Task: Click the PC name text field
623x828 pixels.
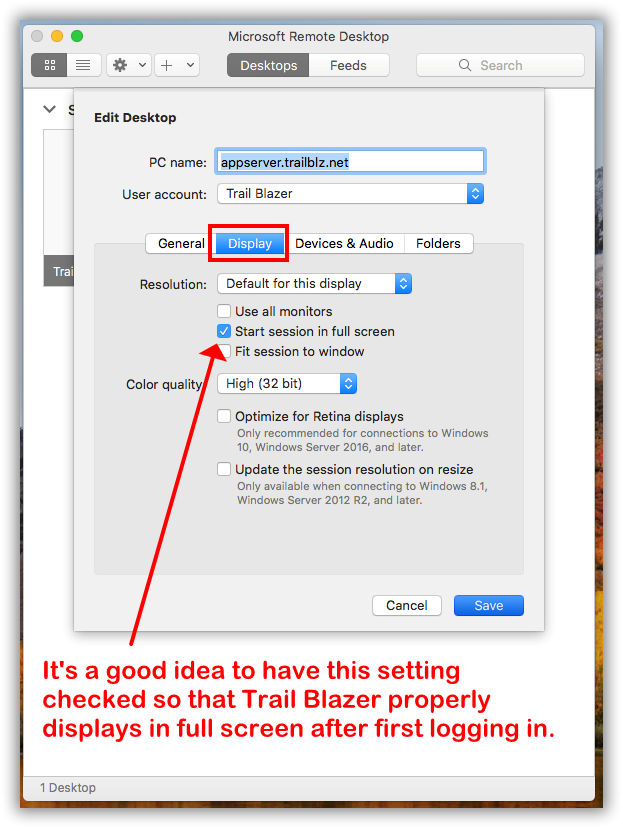Action: pos(350,162)
